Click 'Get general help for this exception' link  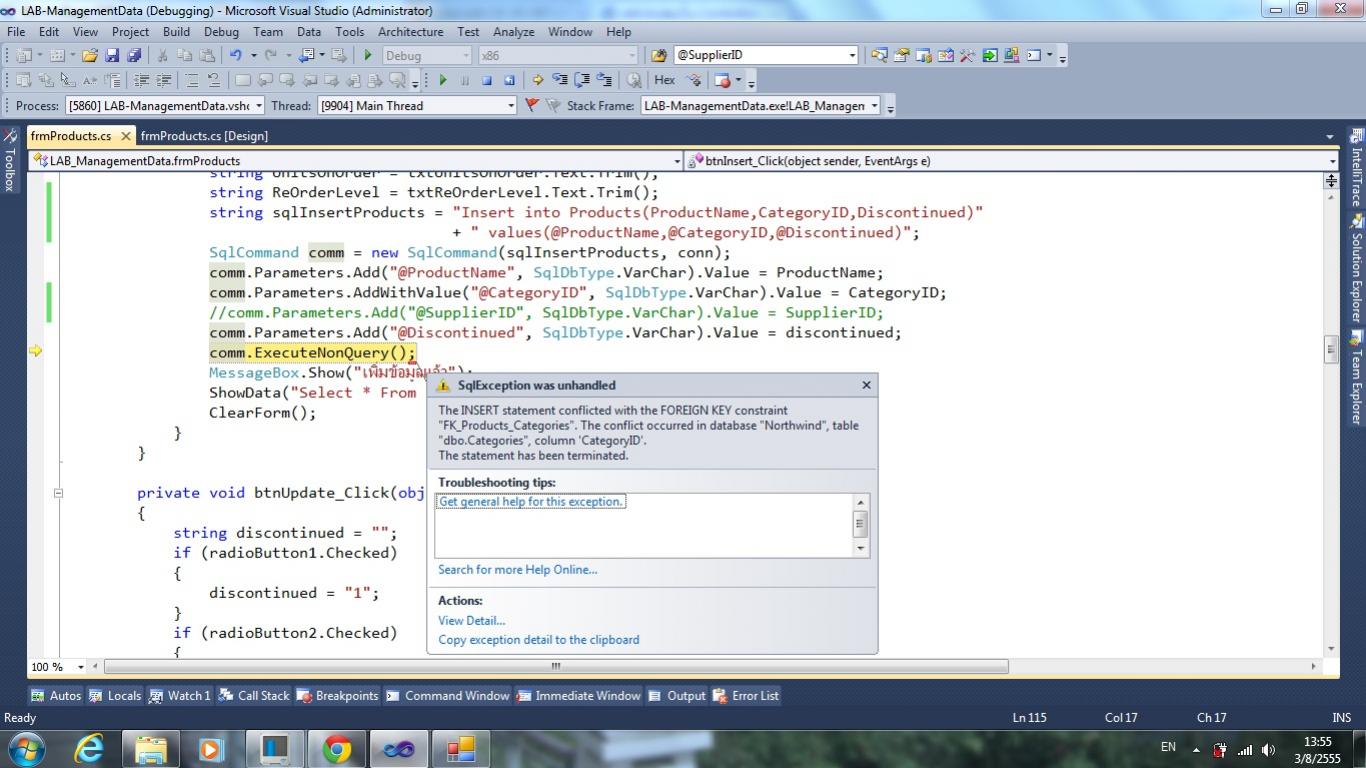pyautogui.click(x=531, y=502)
